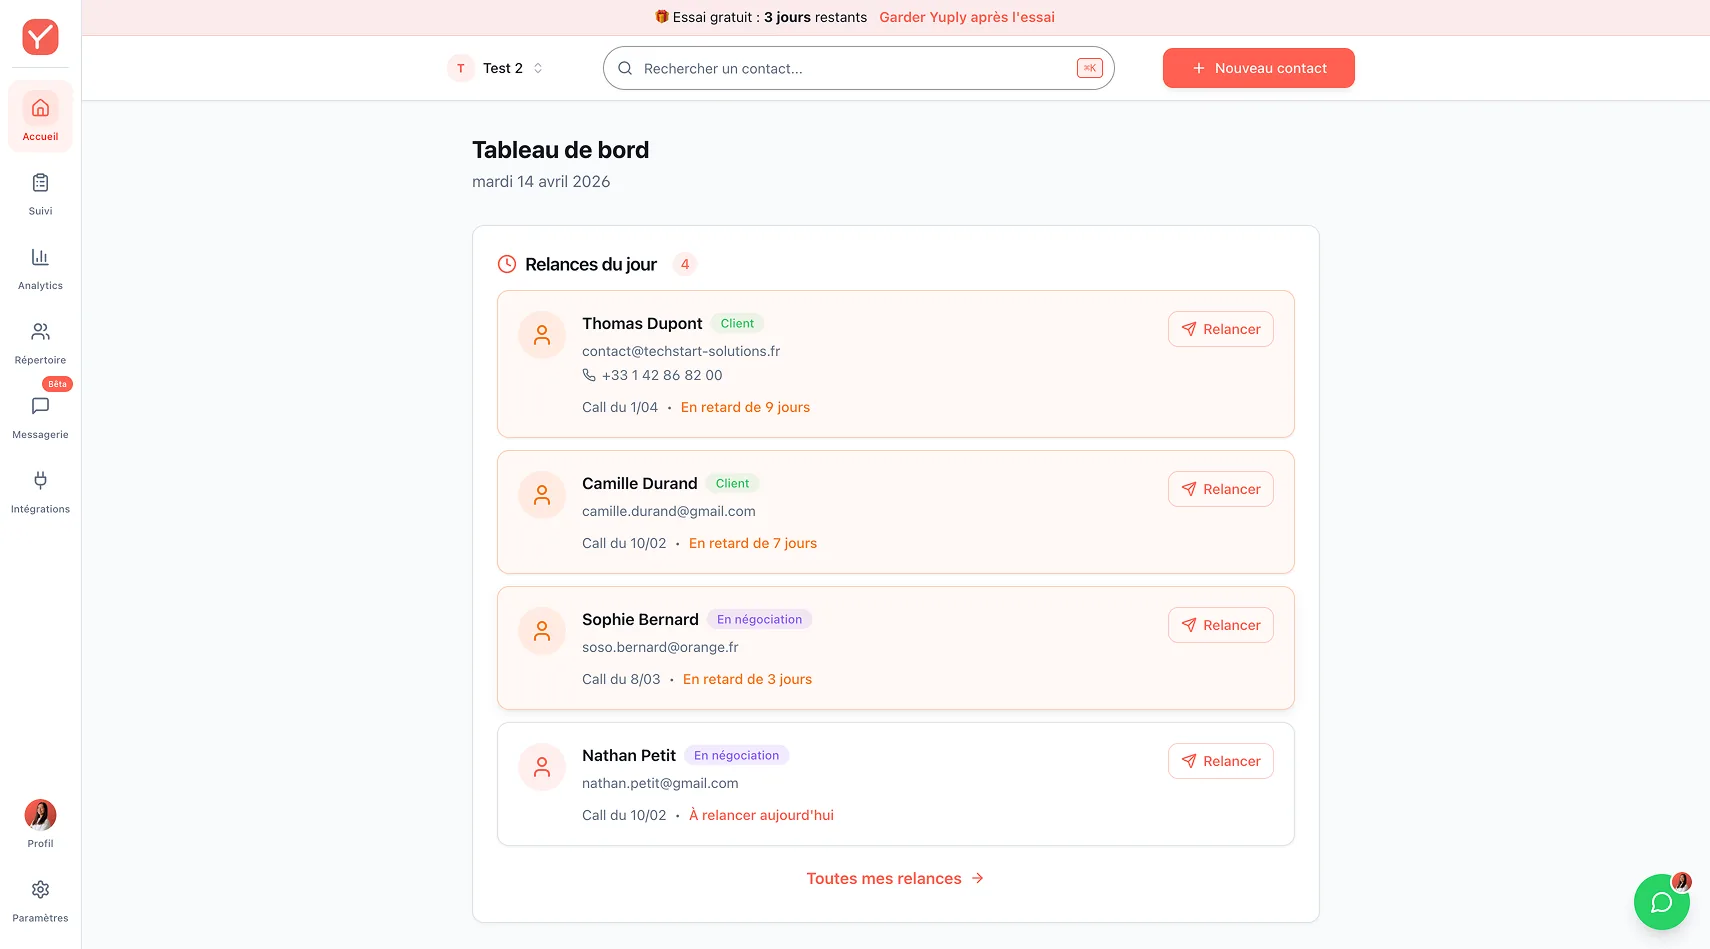Open the Messagerie chat section

click(x=40, y=418)
